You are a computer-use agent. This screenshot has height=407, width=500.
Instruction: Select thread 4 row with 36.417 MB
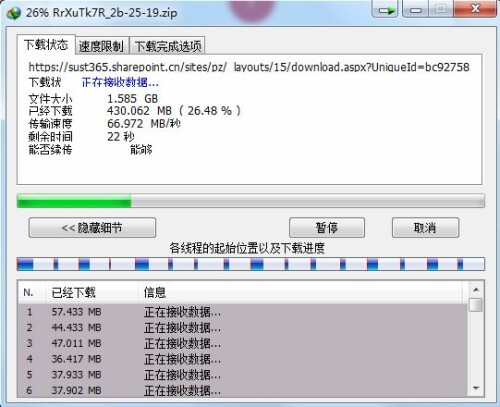tap(243, 359)
